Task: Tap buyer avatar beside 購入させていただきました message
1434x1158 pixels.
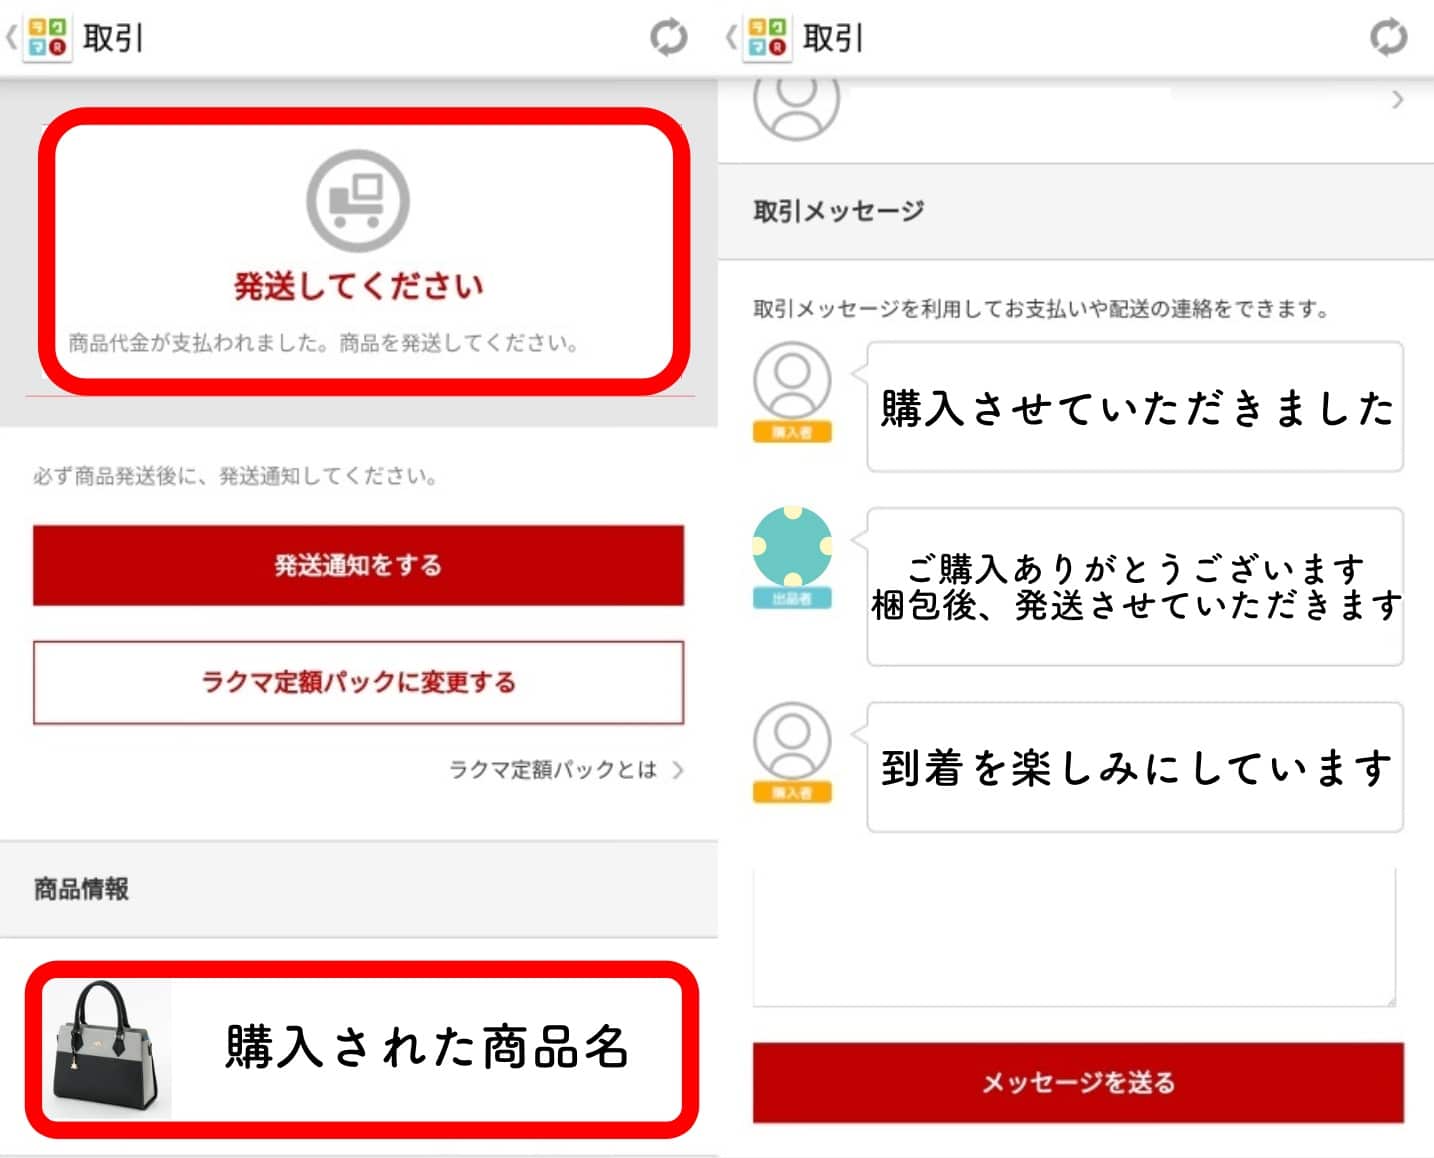Action: click(x=792, y=381)
